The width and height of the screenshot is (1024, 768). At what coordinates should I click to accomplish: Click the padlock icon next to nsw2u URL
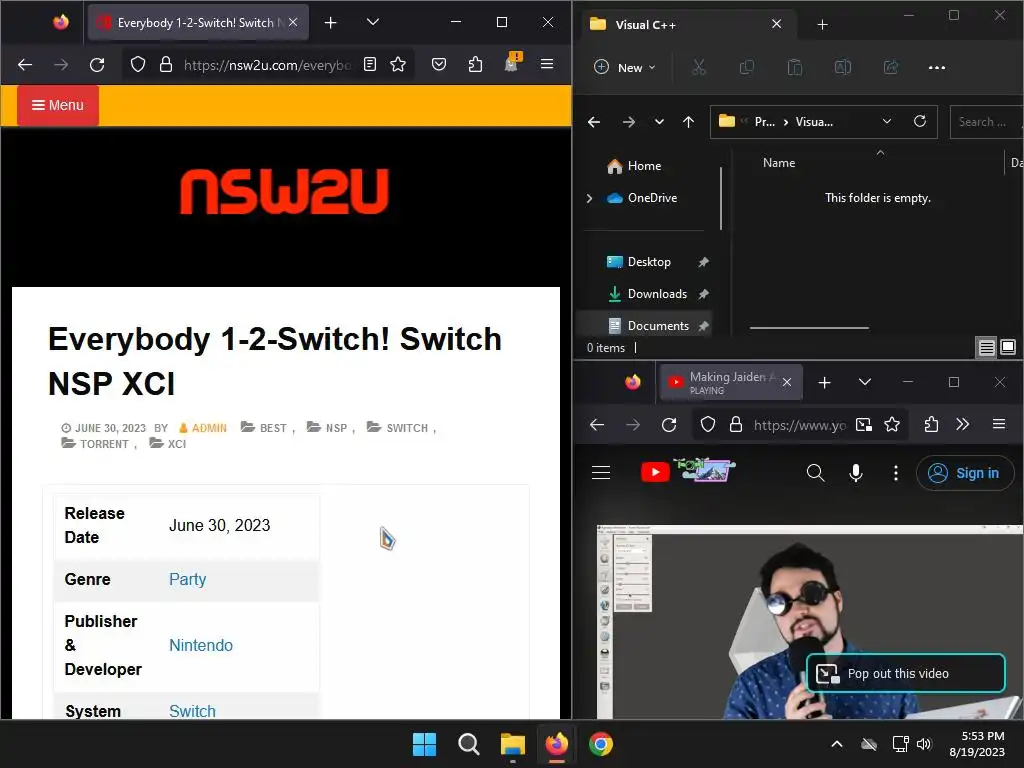coord(166,65)
